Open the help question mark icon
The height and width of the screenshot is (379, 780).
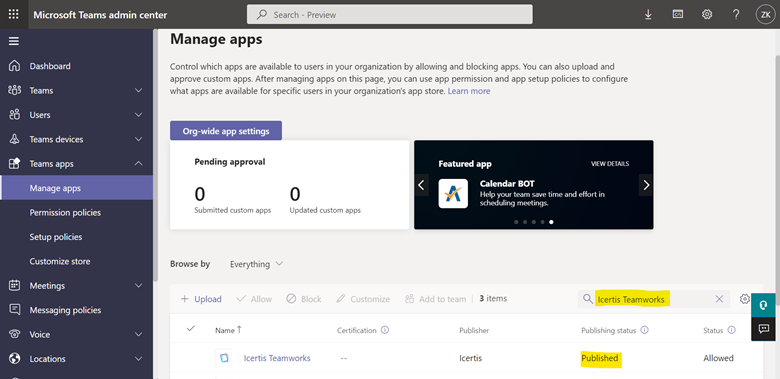coord(736,14)
